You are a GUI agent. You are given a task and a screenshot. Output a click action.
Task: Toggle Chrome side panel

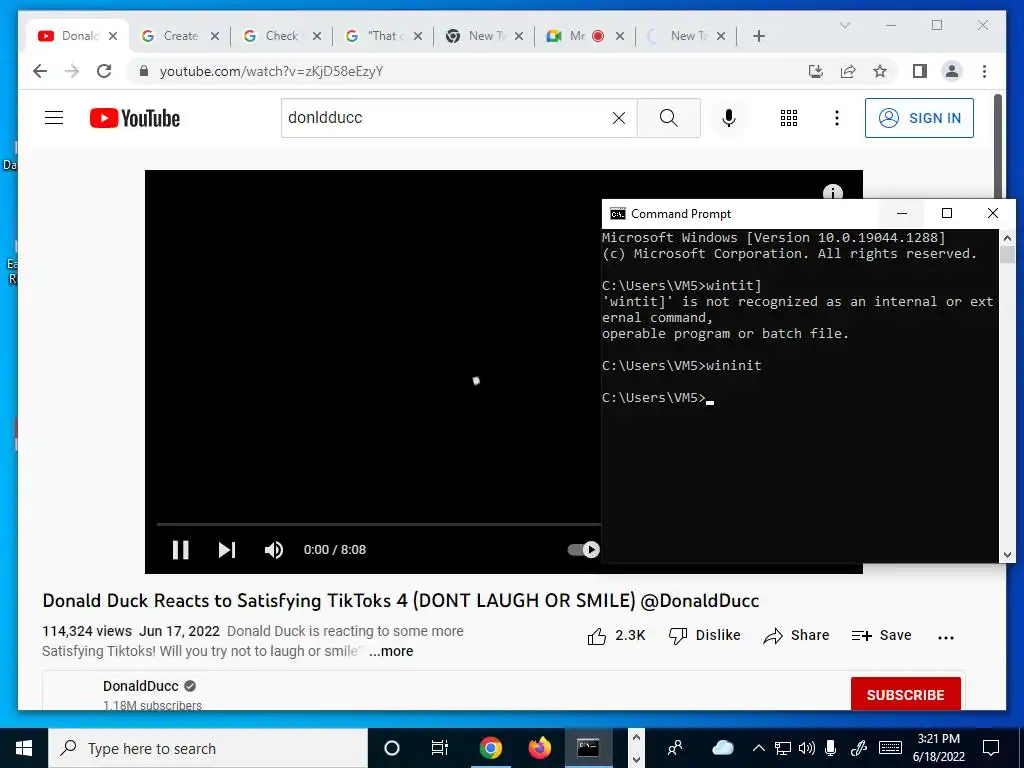(x=920, y=71)
